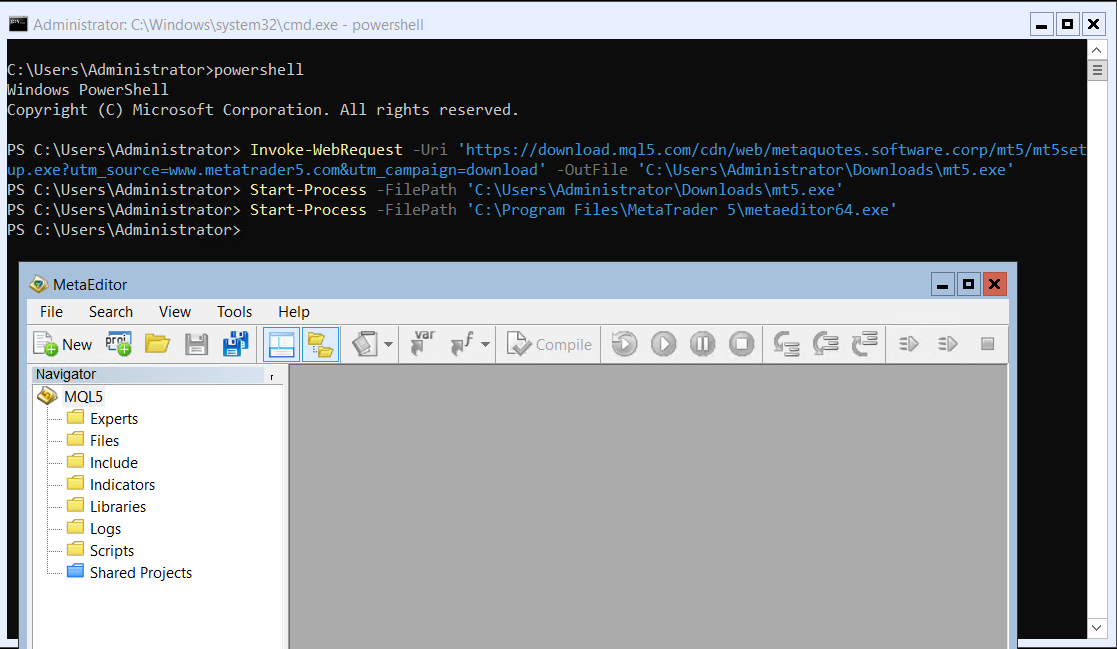Toggle the Navigator panel icon

tap(321, 344)
